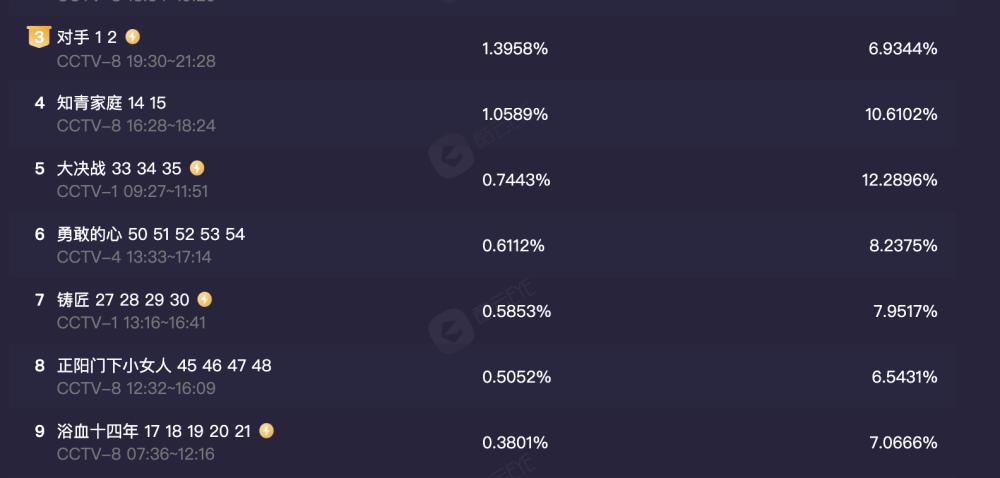Screen dimensions: 1000x478
Task: Click share value 12.2896%
Action: point(900,180)
